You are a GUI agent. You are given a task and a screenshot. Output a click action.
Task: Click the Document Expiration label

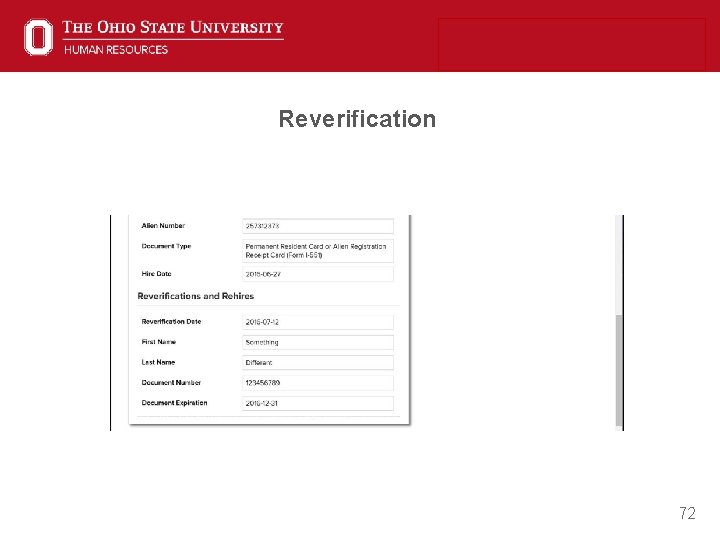tap(174, 403)
